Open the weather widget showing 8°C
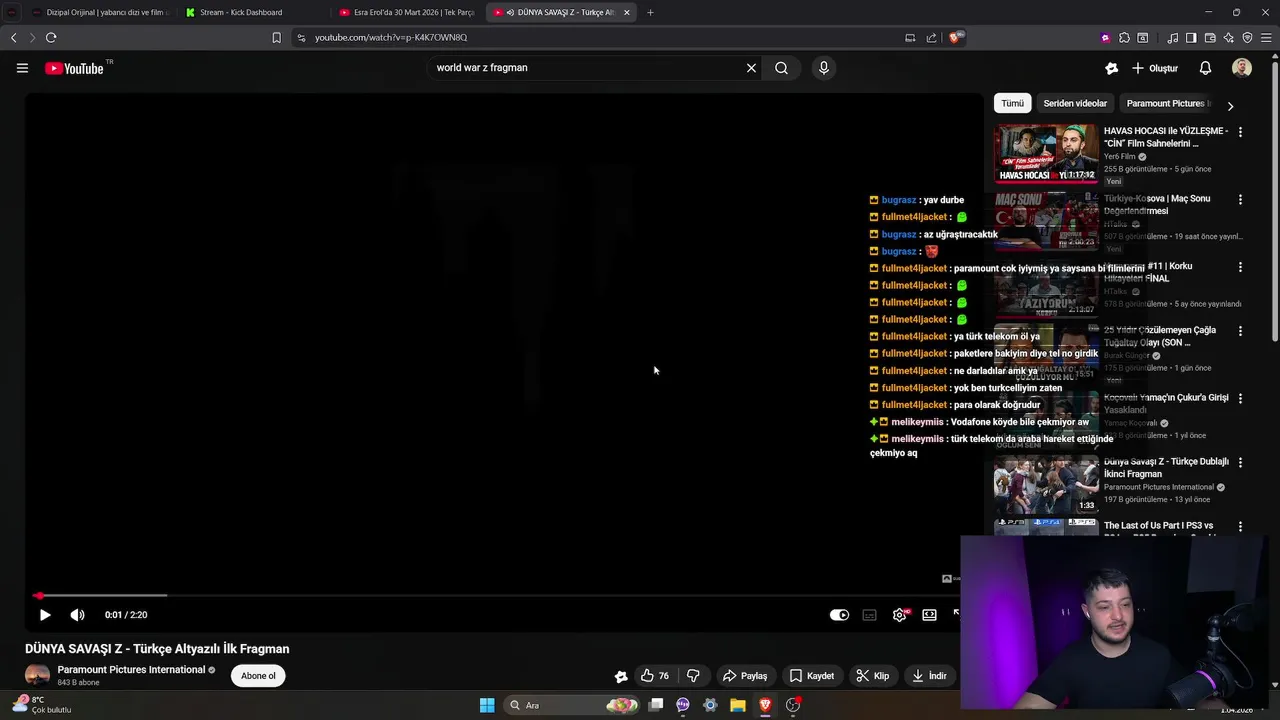 [40, 704]
